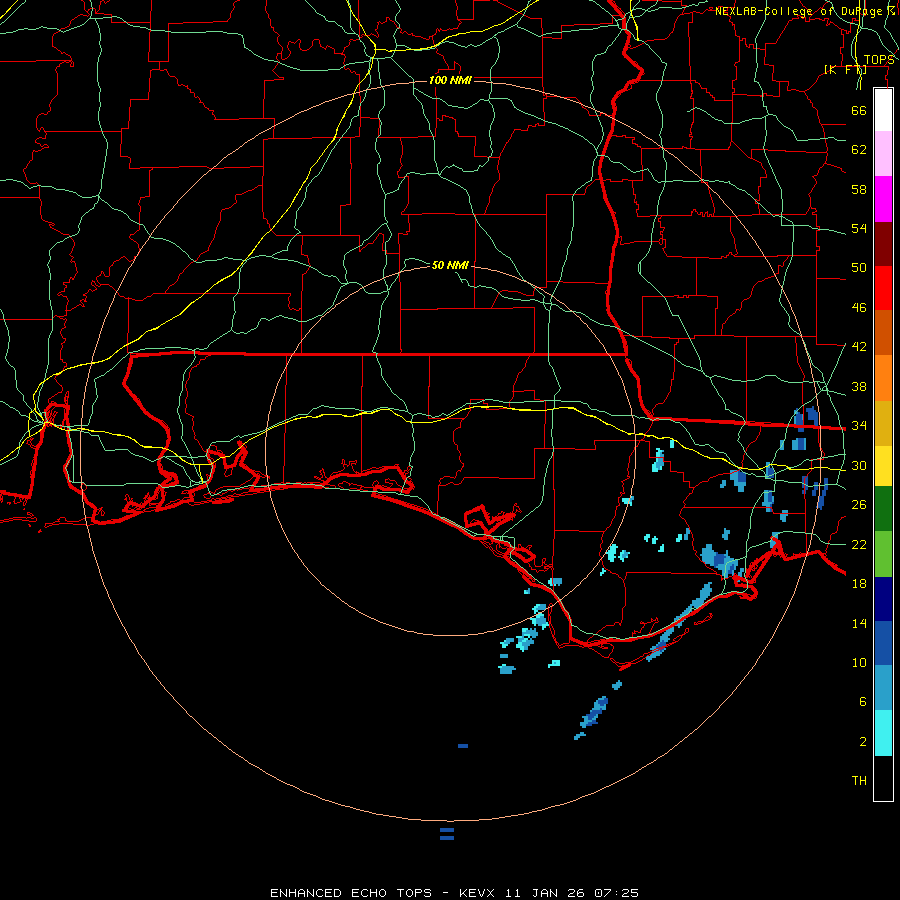Click the dark orange swatch between 46 and 42

pyautogui.click(x=883, y=333)
